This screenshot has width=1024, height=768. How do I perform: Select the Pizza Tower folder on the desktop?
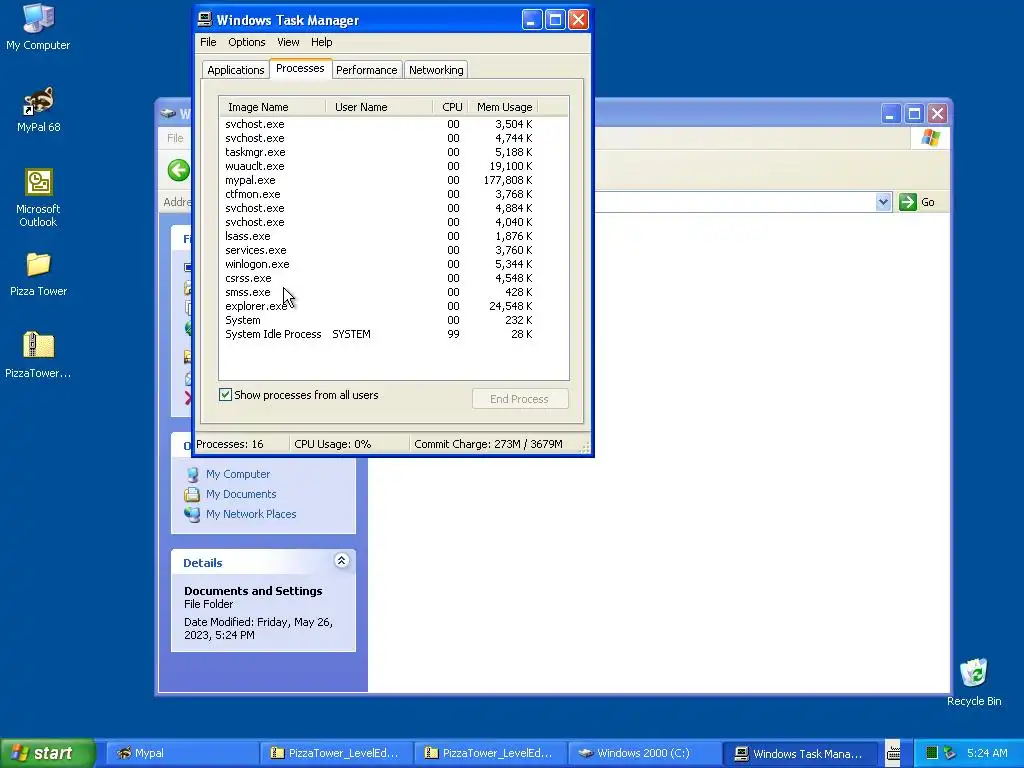(38, 274)
